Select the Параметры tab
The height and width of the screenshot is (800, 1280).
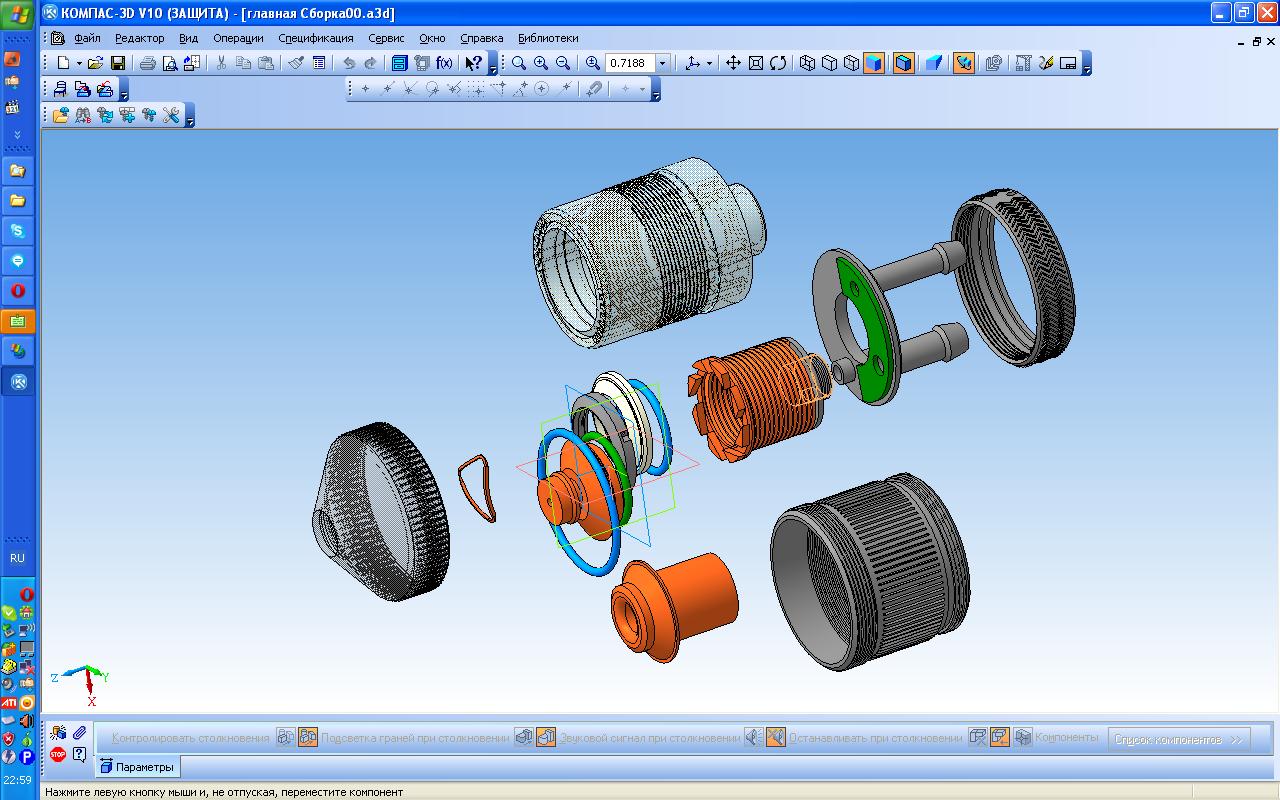[137, 767]
